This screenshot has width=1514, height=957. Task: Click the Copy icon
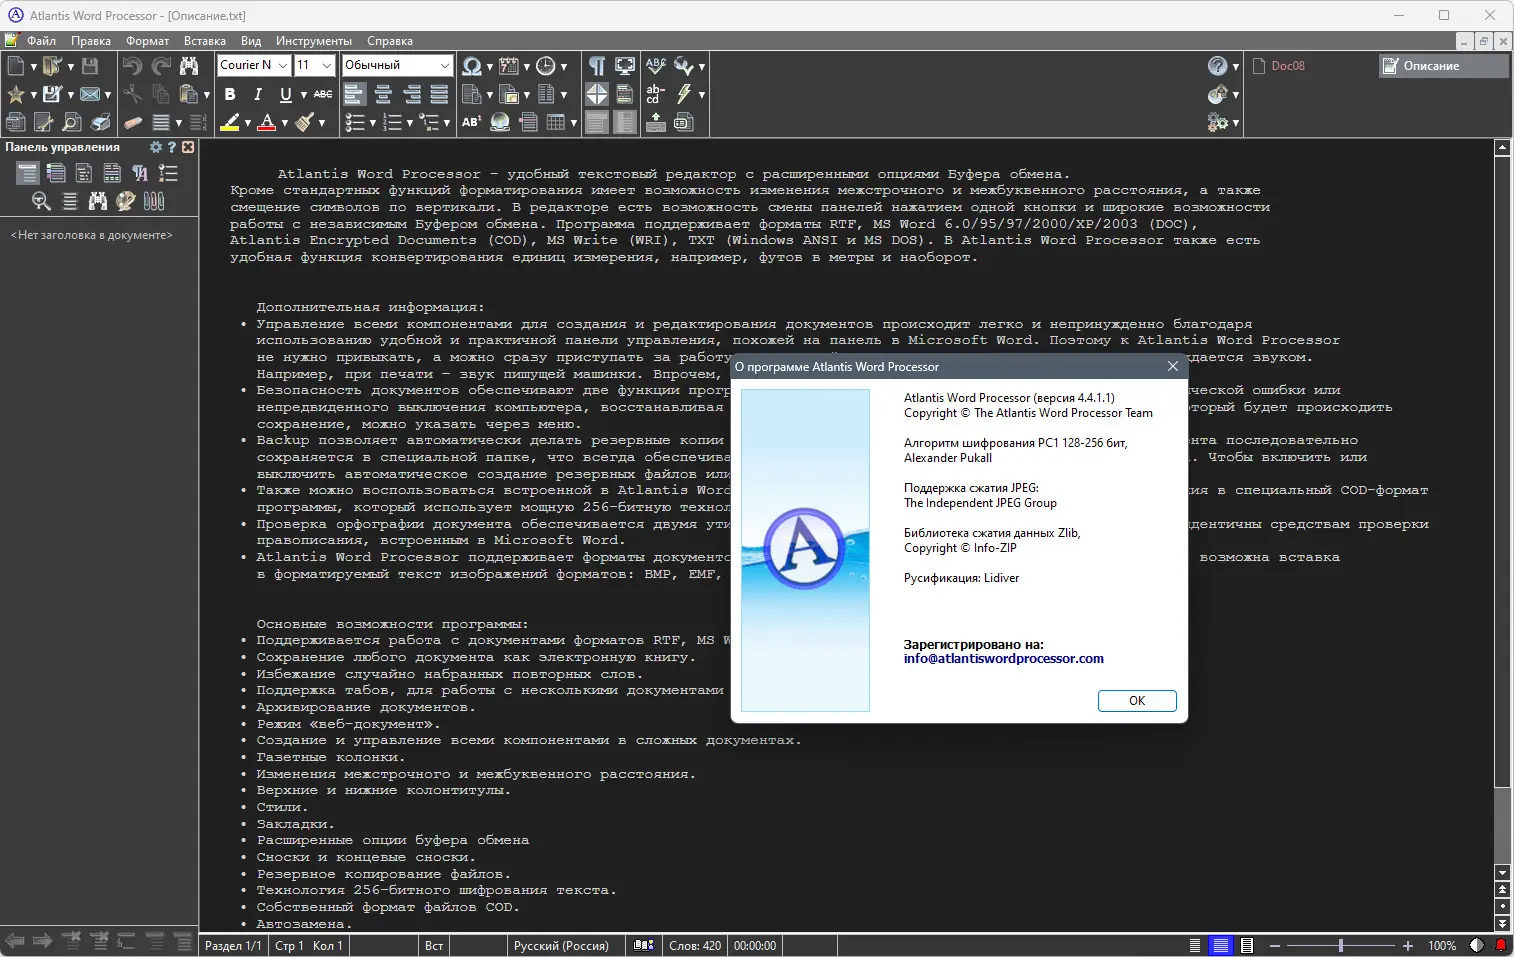161,94
